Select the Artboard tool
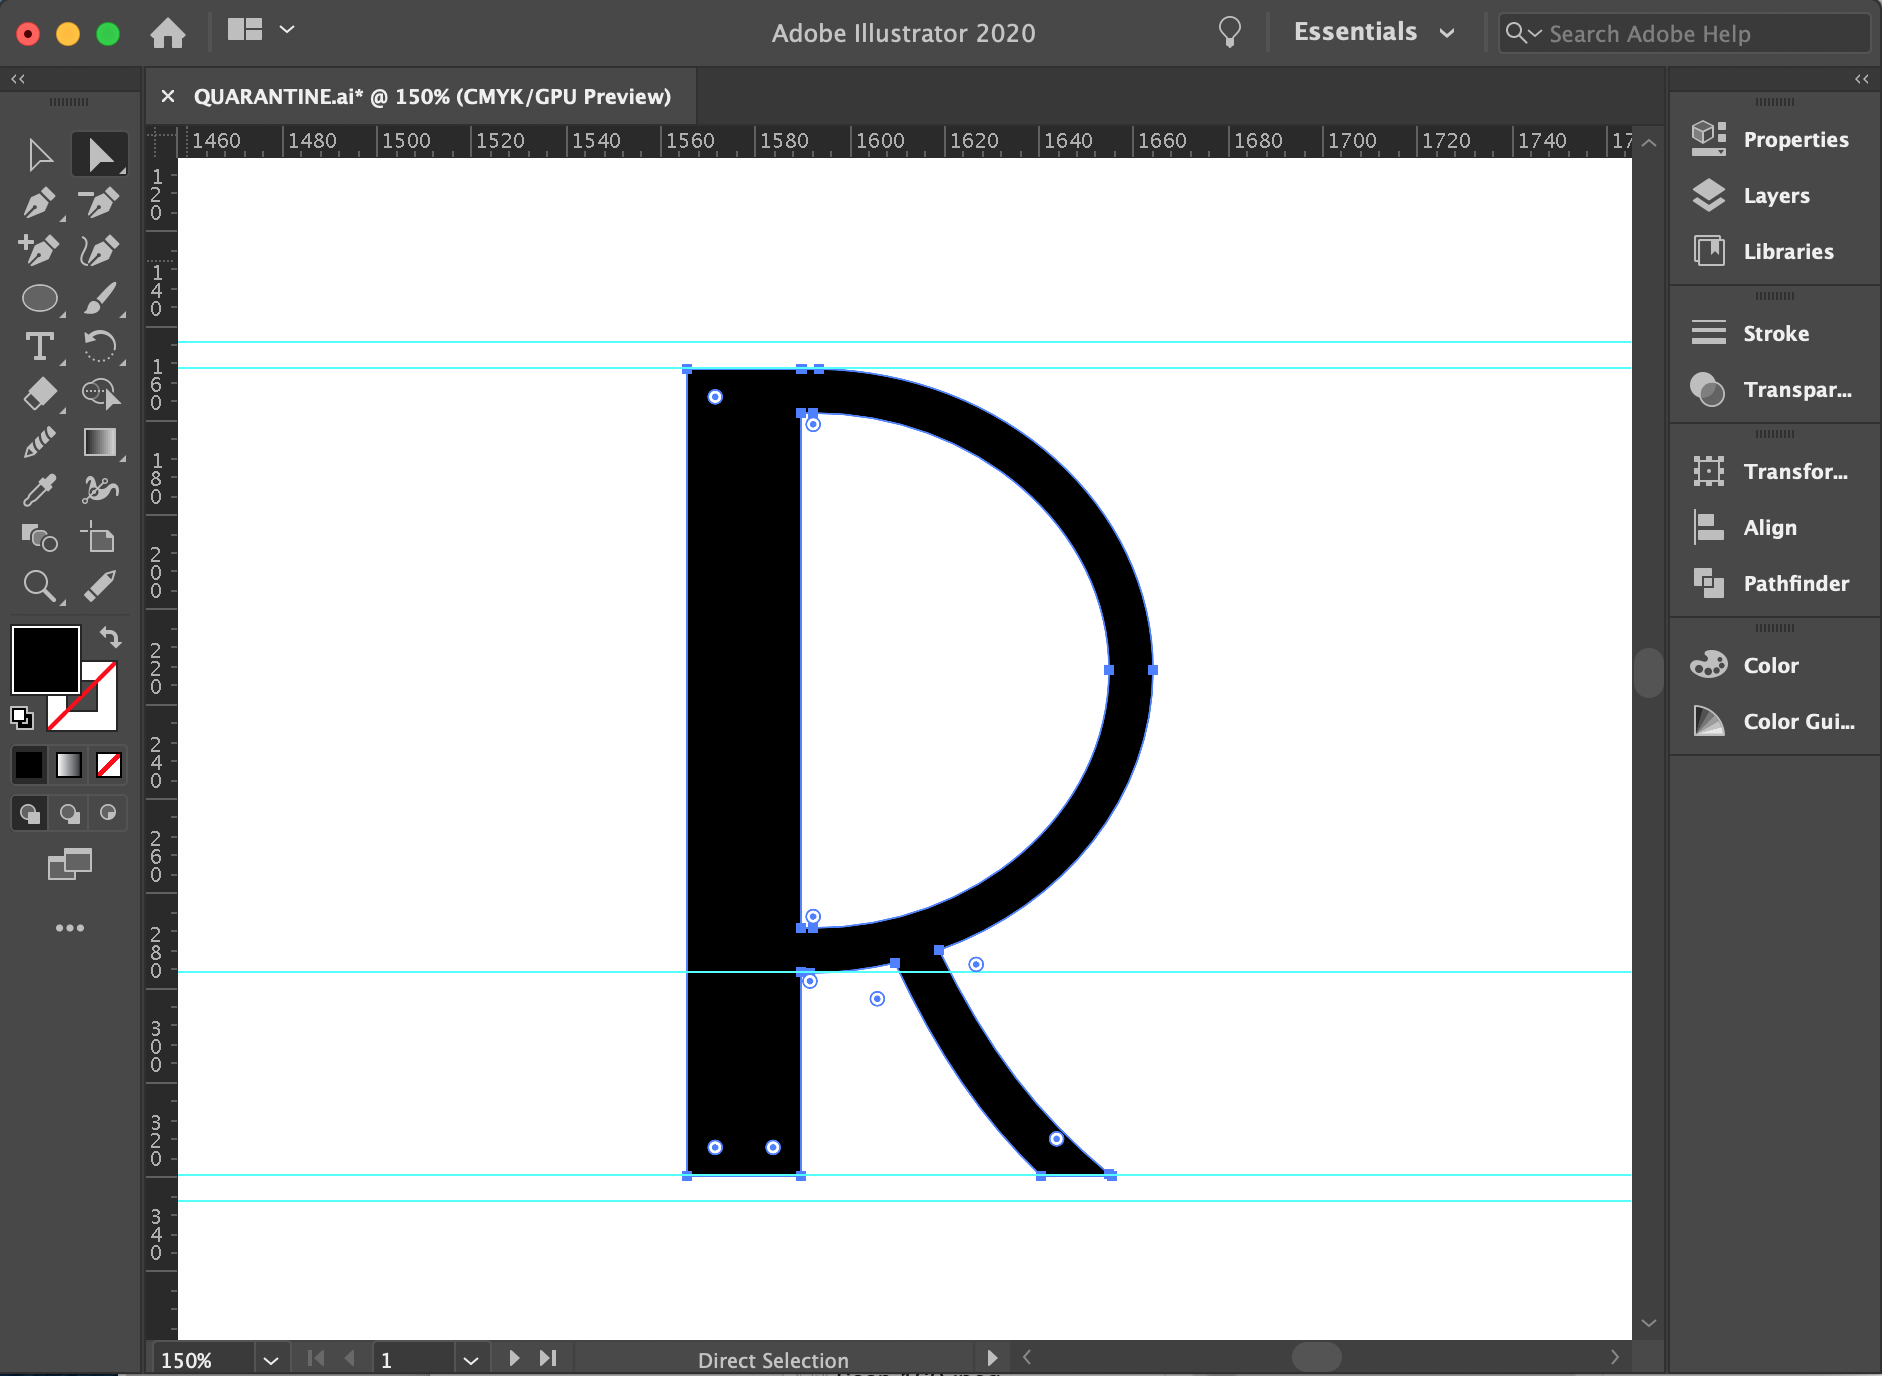1882x1376 pixels. (99, 538)
